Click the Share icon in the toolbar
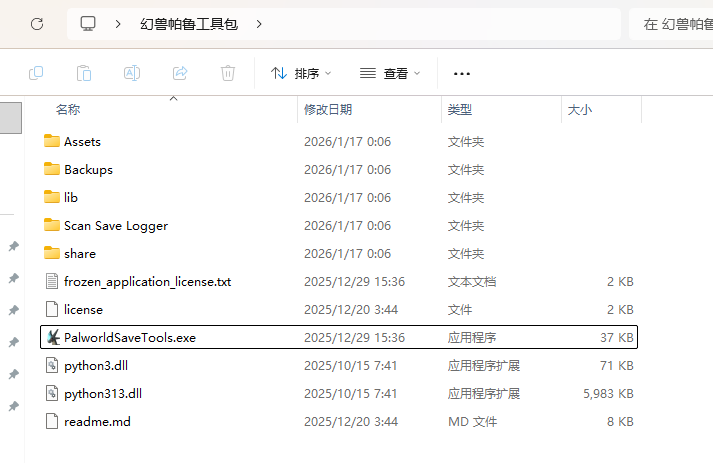Image resolution: width=713 pixels, height=463 pixels. 180,73
